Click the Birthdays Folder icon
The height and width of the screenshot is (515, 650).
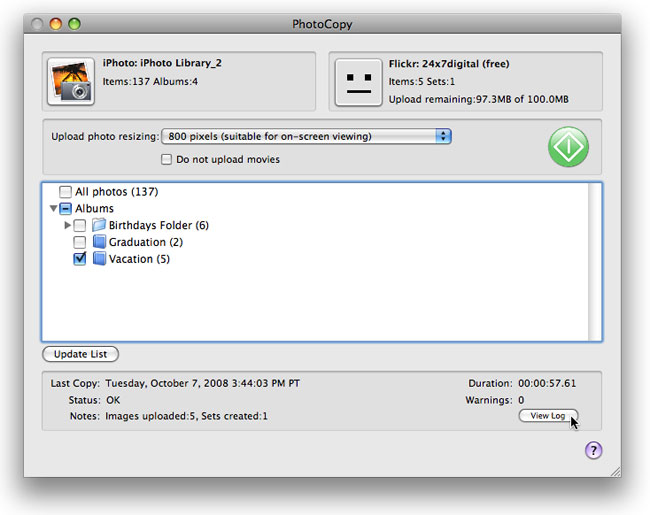(99, 225)
